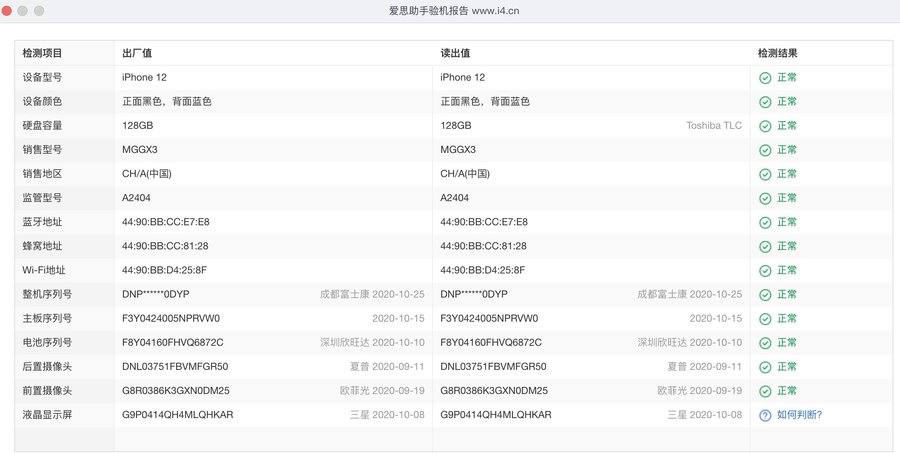Click the green check icon in 硬盘容量 row
Viewport: 900px width, 453px height.
click(765, 126)
